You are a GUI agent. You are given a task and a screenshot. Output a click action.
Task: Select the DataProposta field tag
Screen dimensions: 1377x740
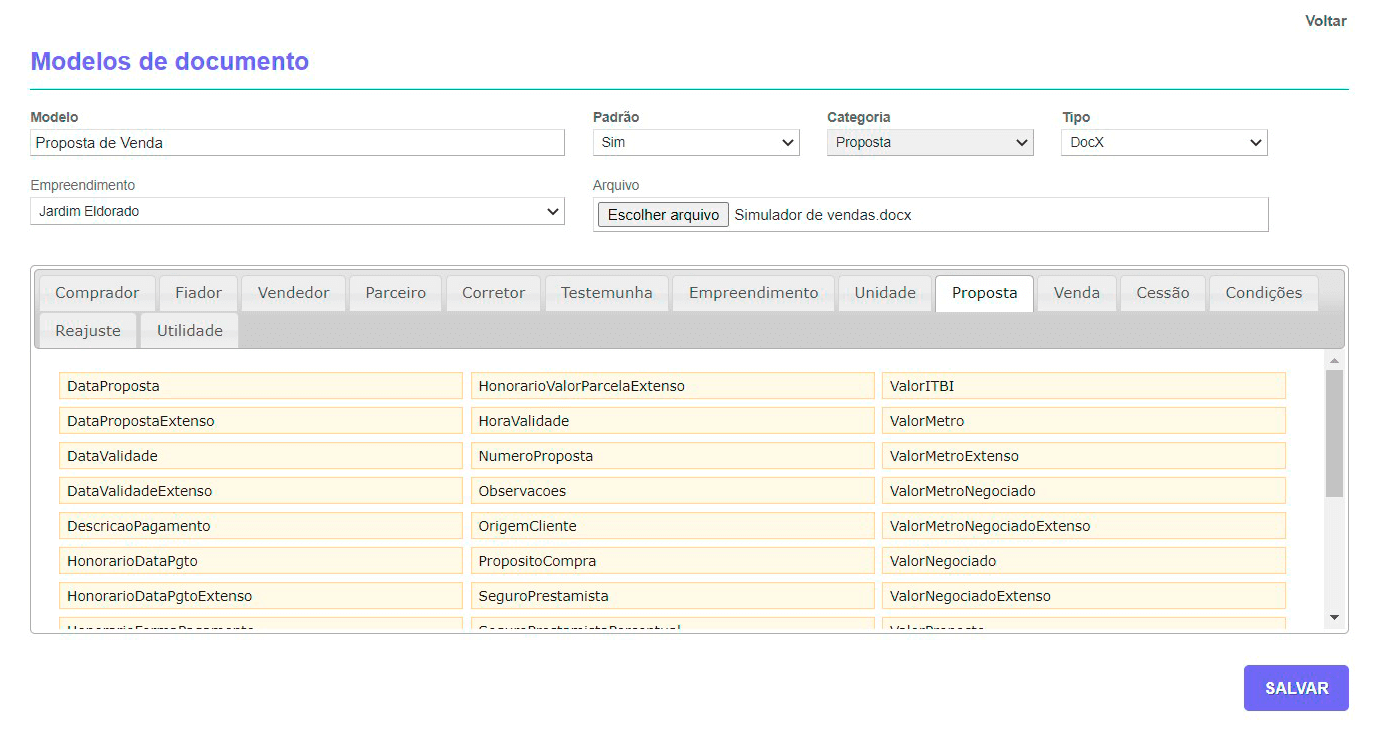pyautogui.click(x=260, y=385)
